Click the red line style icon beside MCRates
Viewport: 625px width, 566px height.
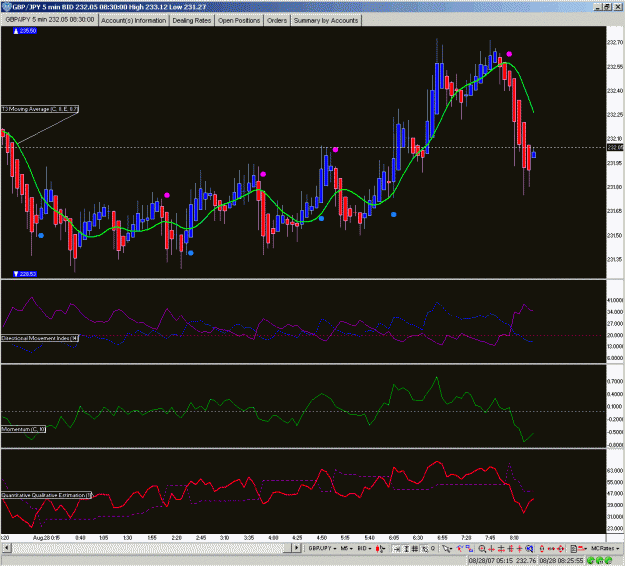[582, 549]
